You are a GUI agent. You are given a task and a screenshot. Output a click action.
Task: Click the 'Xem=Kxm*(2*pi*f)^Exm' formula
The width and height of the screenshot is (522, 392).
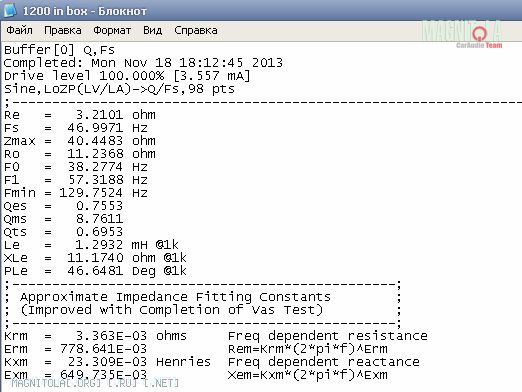[308, 375]
